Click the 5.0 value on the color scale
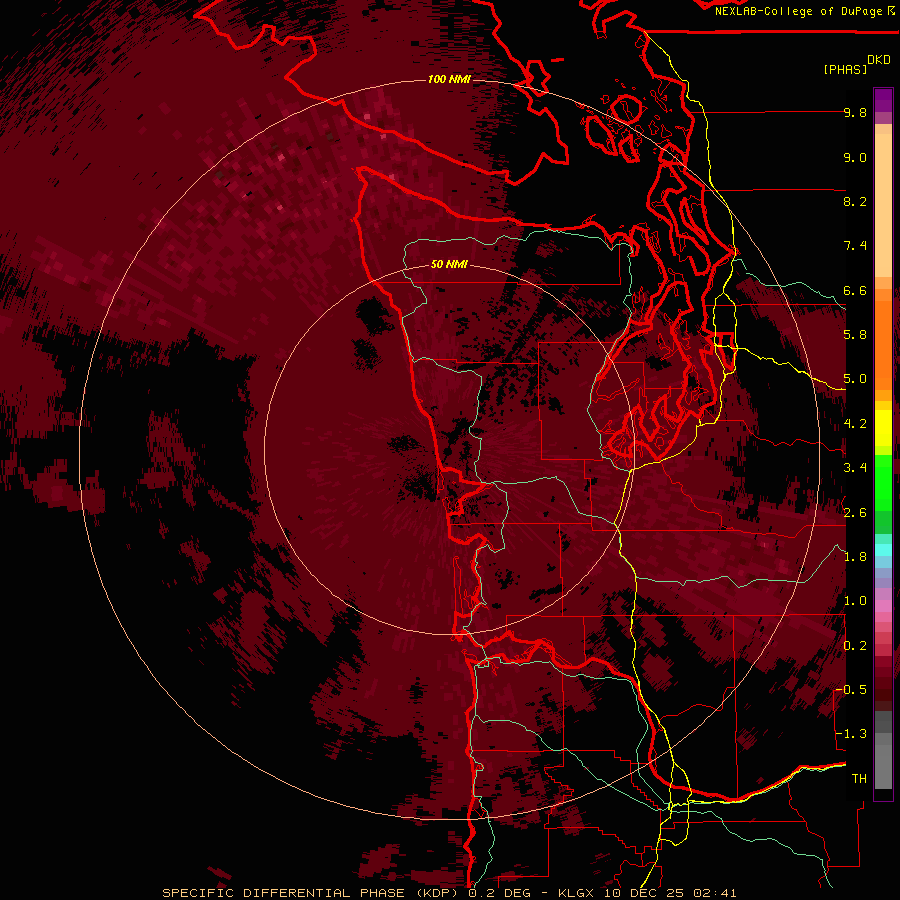This screenshot has width=900, height=900. click(855, 379)
